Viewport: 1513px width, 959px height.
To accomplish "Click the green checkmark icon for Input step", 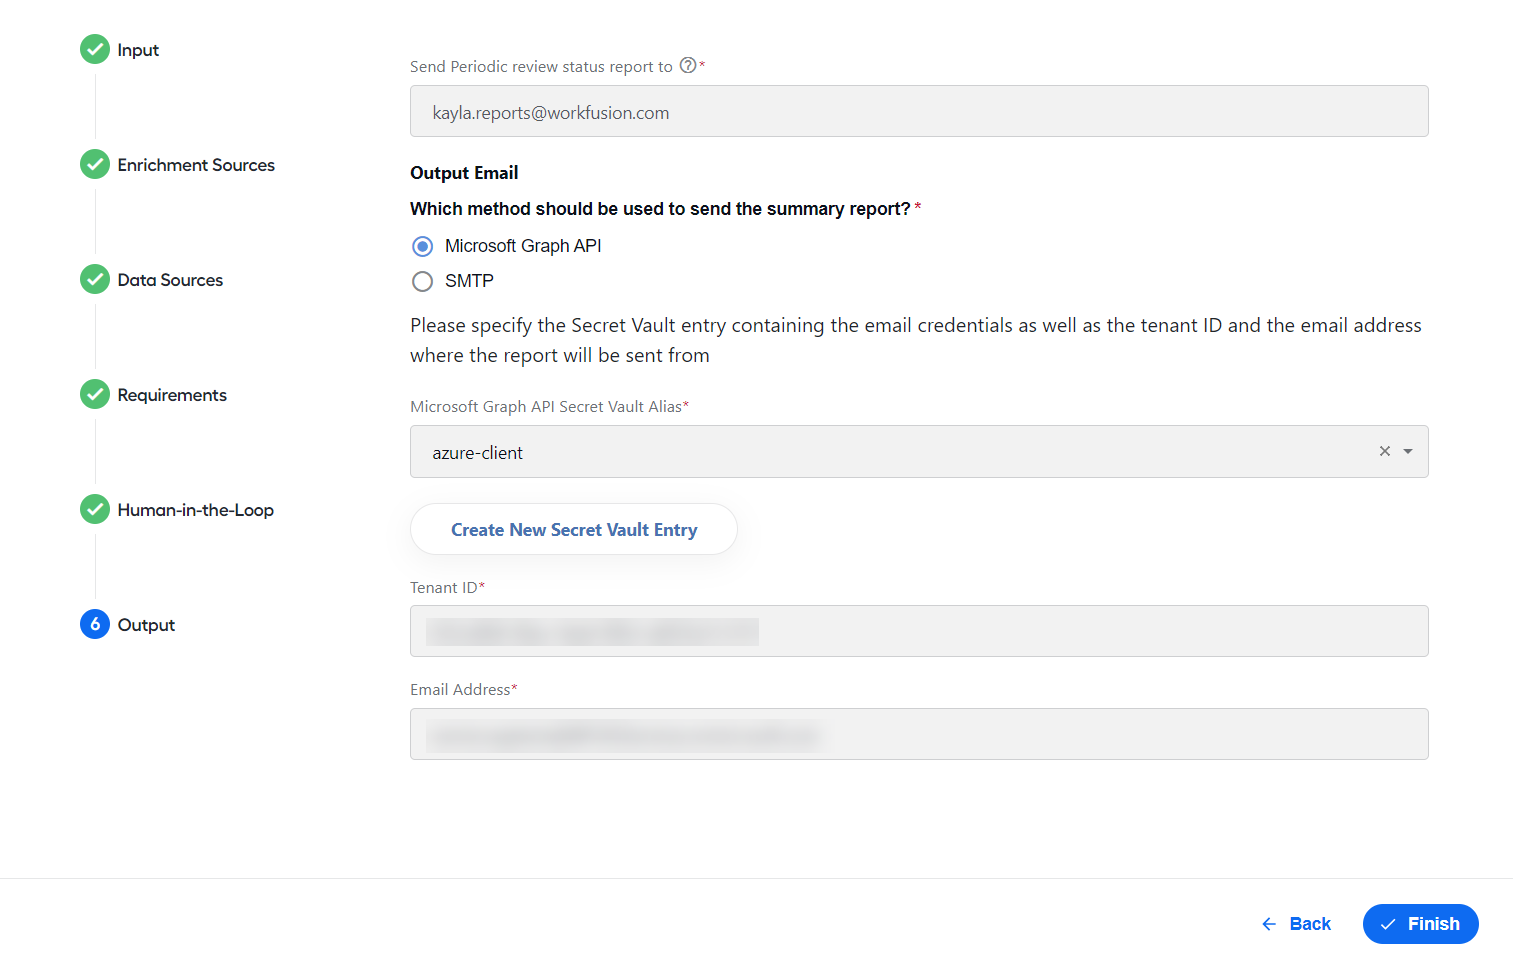I will pyautogui.click(x=95, y=49).
